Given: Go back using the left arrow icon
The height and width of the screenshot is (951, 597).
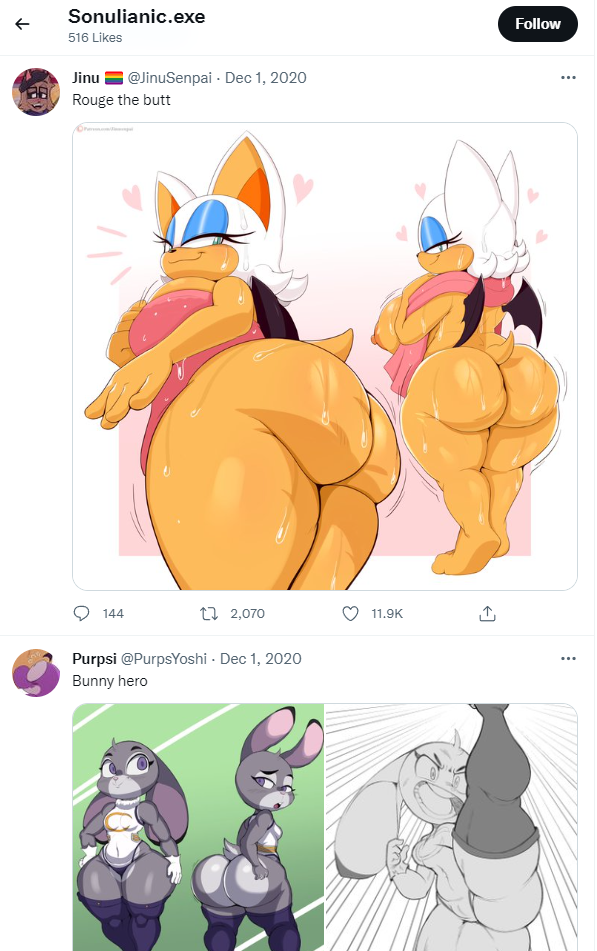Looking at the screenshot, I should point(22,24).
